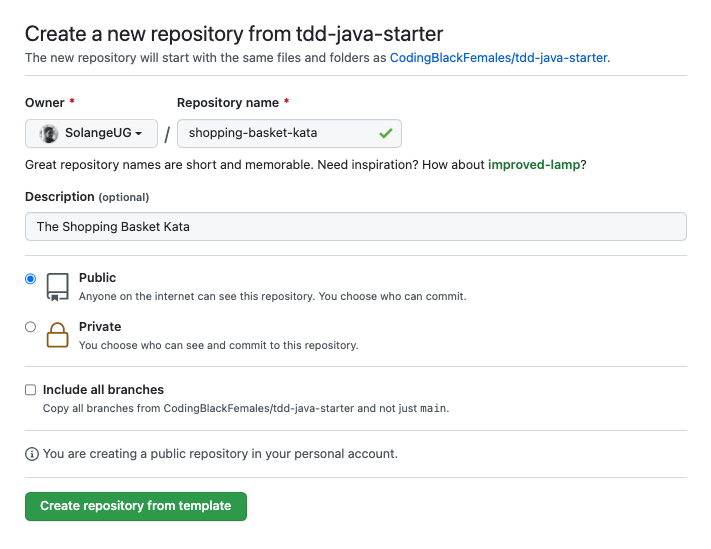Click the 'Copy all branches' description text
This screenshot has height=549, width=711.
point(246,408)
